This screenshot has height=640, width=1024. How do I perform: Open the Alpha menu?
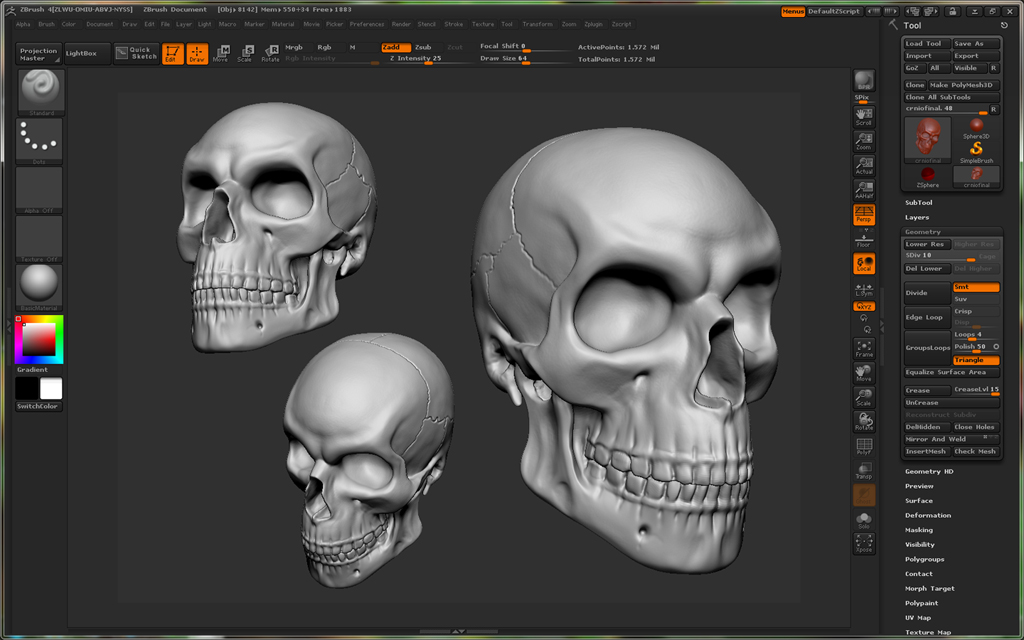click(23, 25)
